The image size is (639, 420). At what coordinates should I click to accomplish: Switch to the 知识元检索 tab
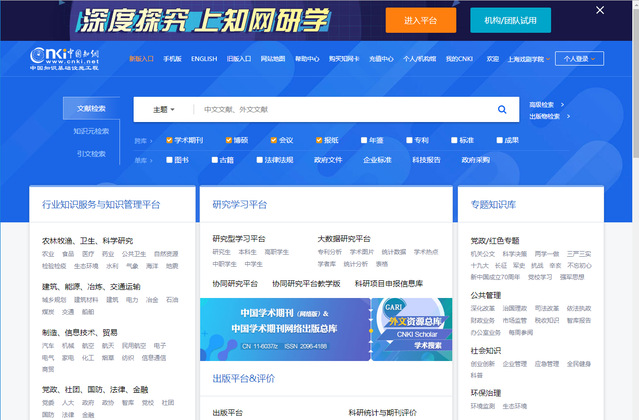coord(91,131)
